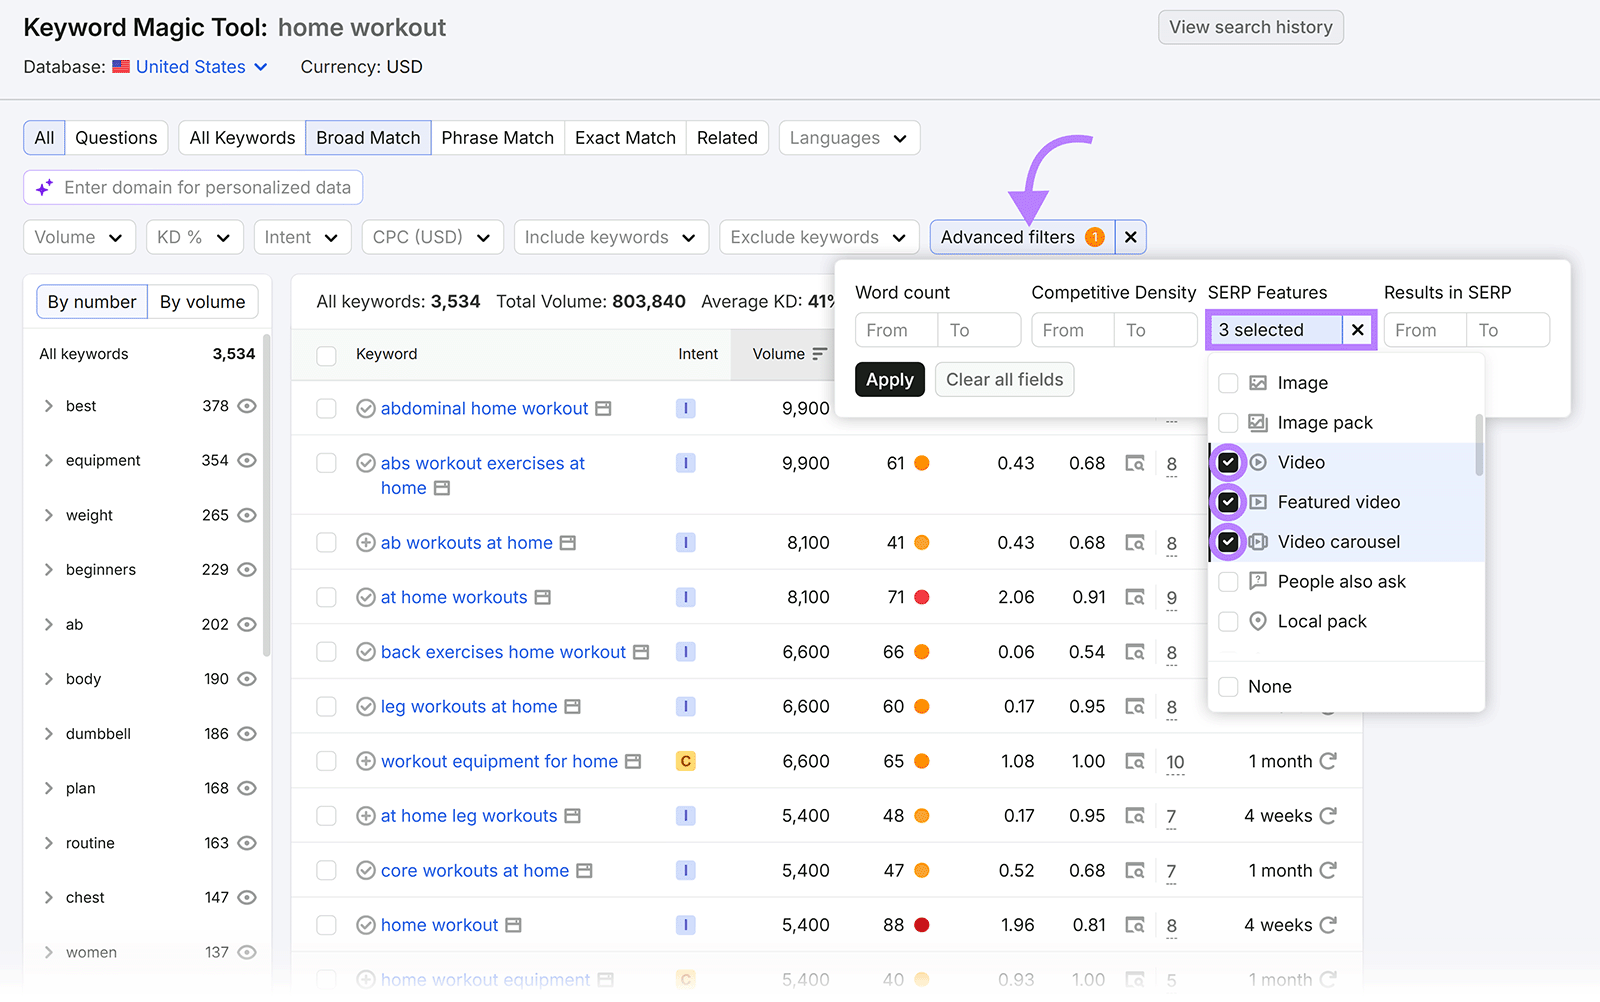Viewport: 1600px width, 1002px height.
Task: Toggle the Advanced filters panel
Action: tap(1021, 237)
